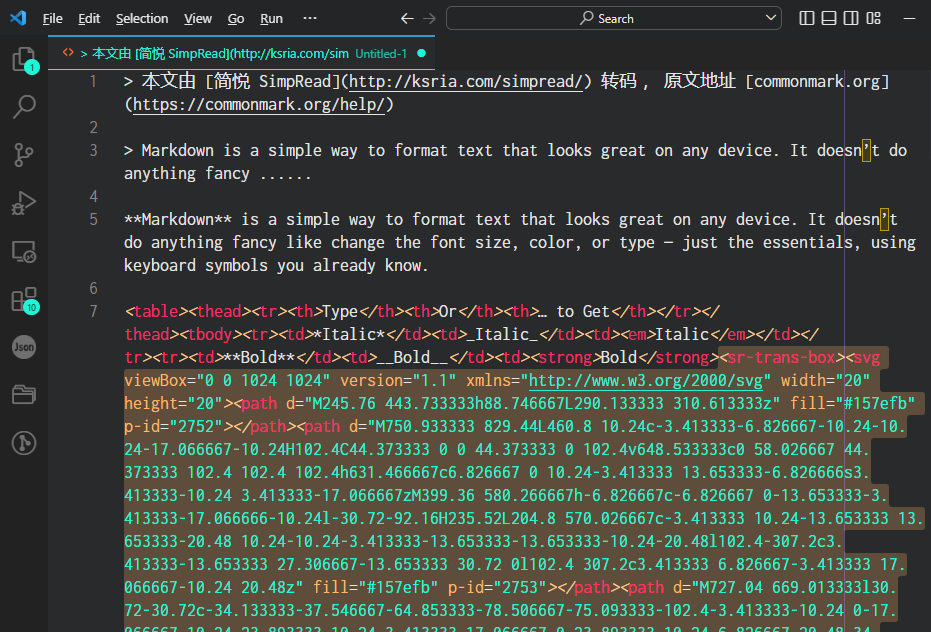
Task: Go forward with the right arrow
Action: click(x=429, y=18)
